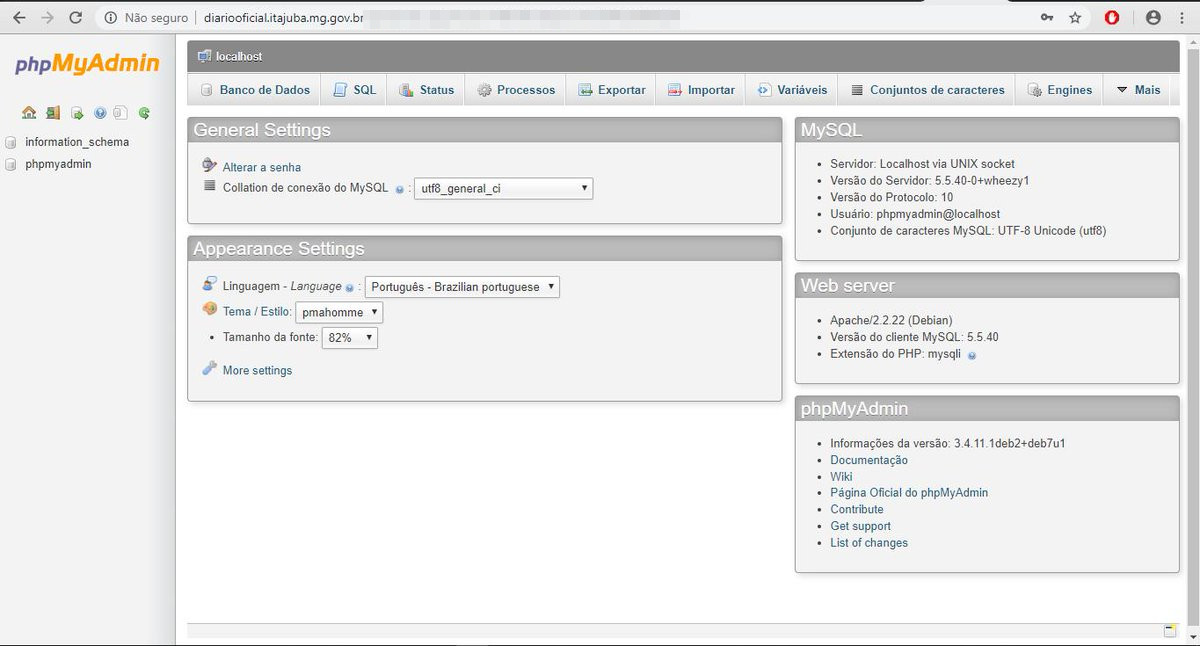Image resolution: width=1200 pixels, height=646 pixels.
Task: Open Página Oficial do phpMyAdmin link
Action: tap(909, 493)
